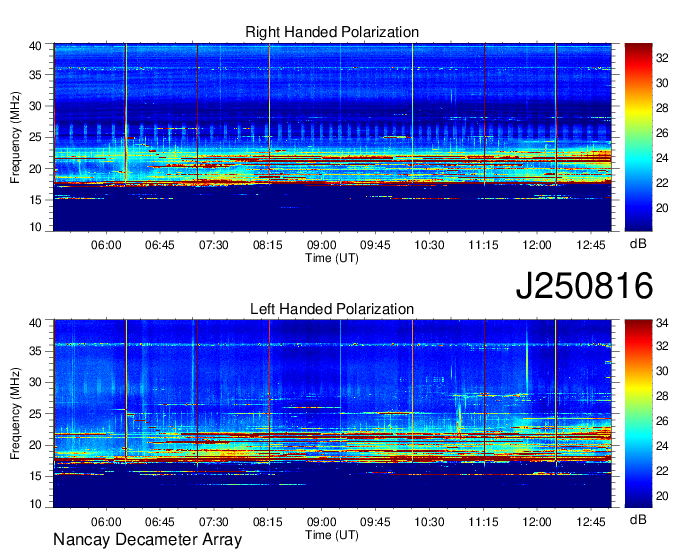The width and height of the screenshot is (680, 552).
Task: Click the 20 MHz tick of top plot
Action: click(x=35, y=169)
